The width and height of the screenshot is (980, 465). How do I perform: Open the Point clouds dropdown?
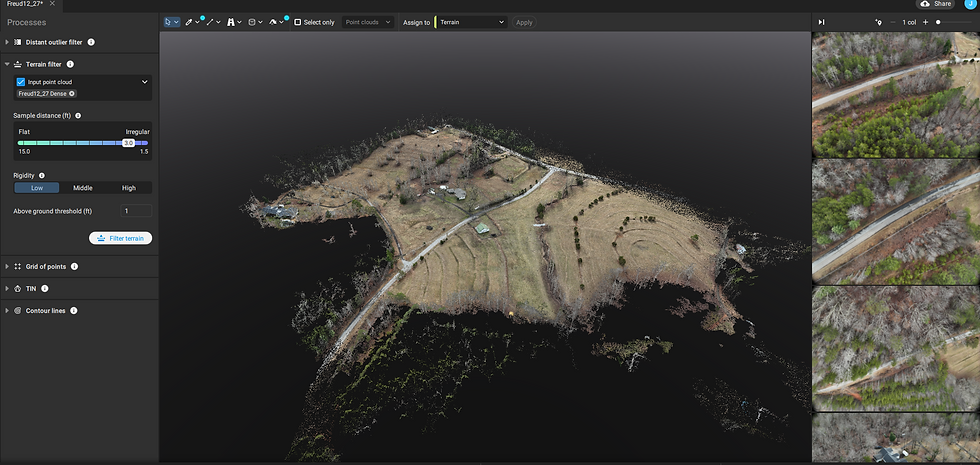tap(368, 22)
